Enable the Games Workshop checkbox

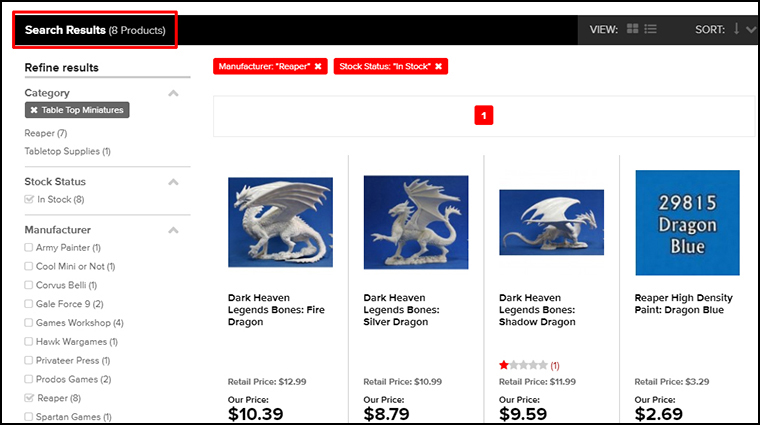pyautogui.click(x=29, y=323)
